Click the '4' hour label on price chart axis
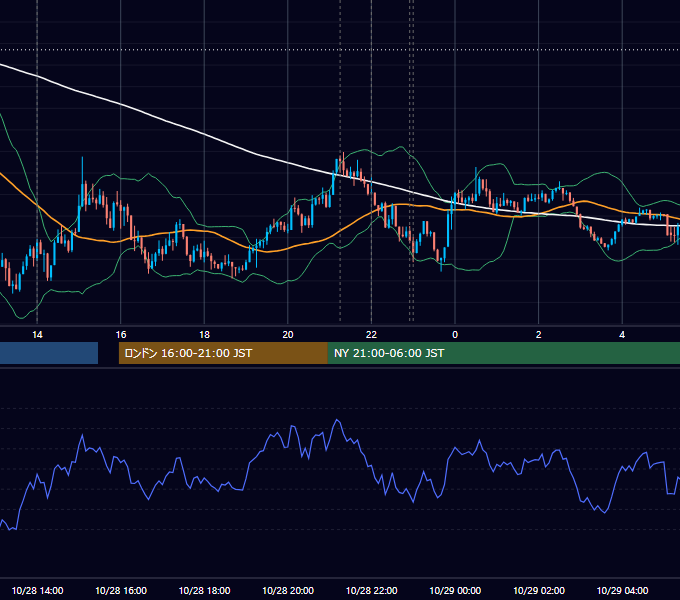Viewport: 680px width, 600px height. (x=622, y=335)
